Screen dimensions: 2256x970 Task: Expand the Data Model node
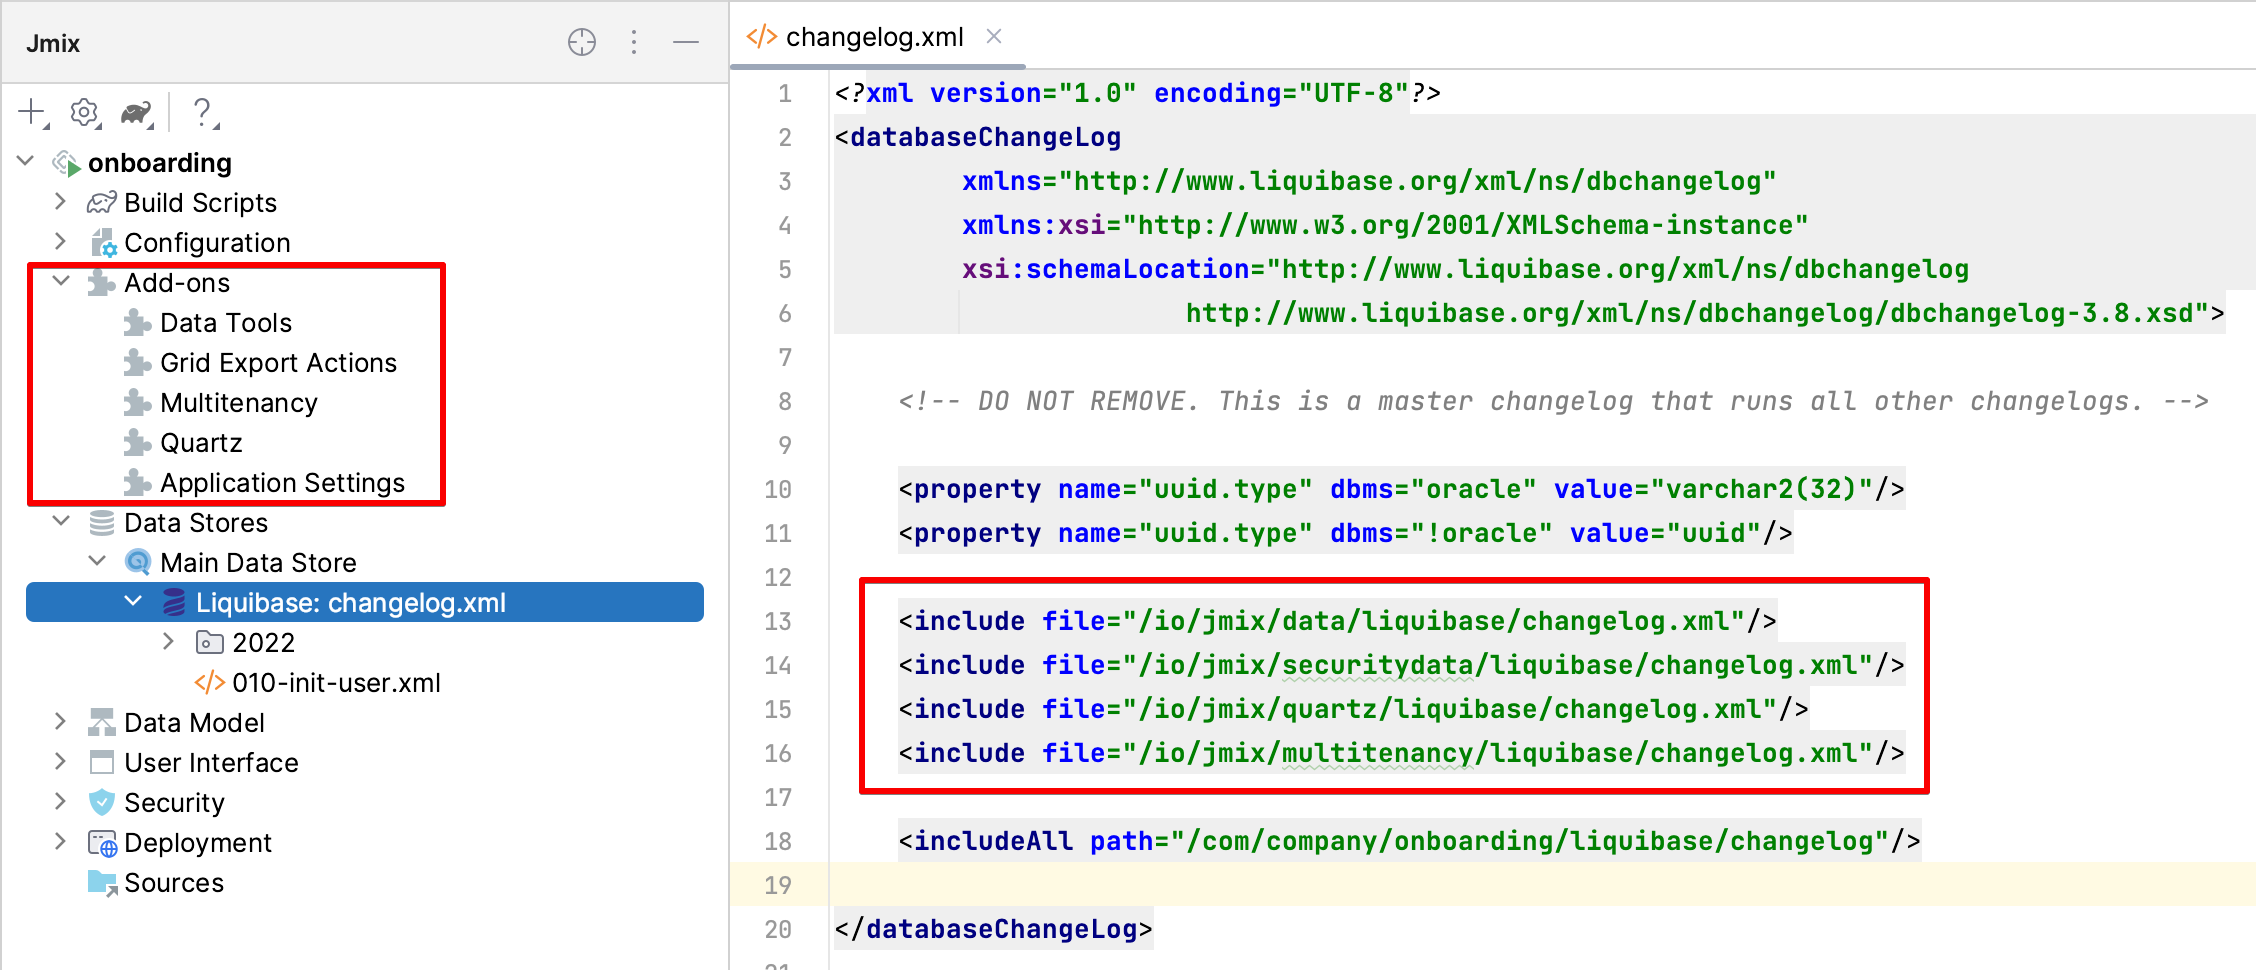(x=60, y=722)
